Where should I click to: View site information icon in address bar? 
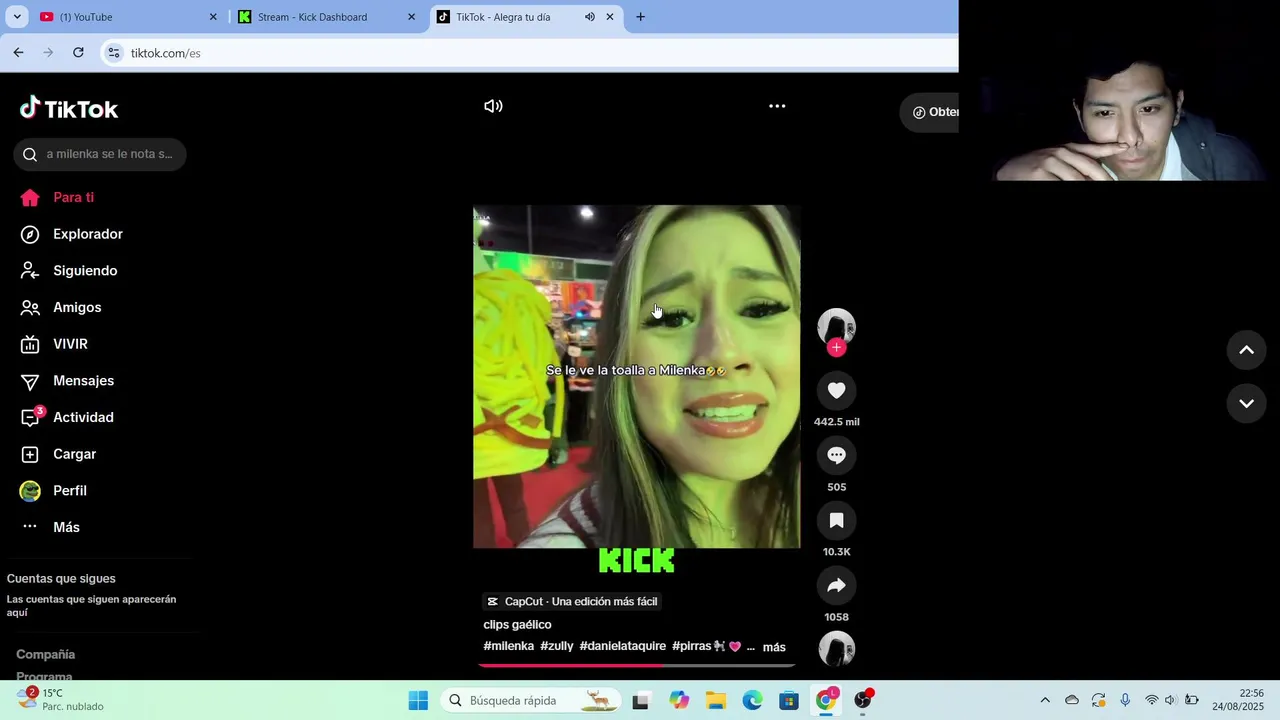coord(114,53)
